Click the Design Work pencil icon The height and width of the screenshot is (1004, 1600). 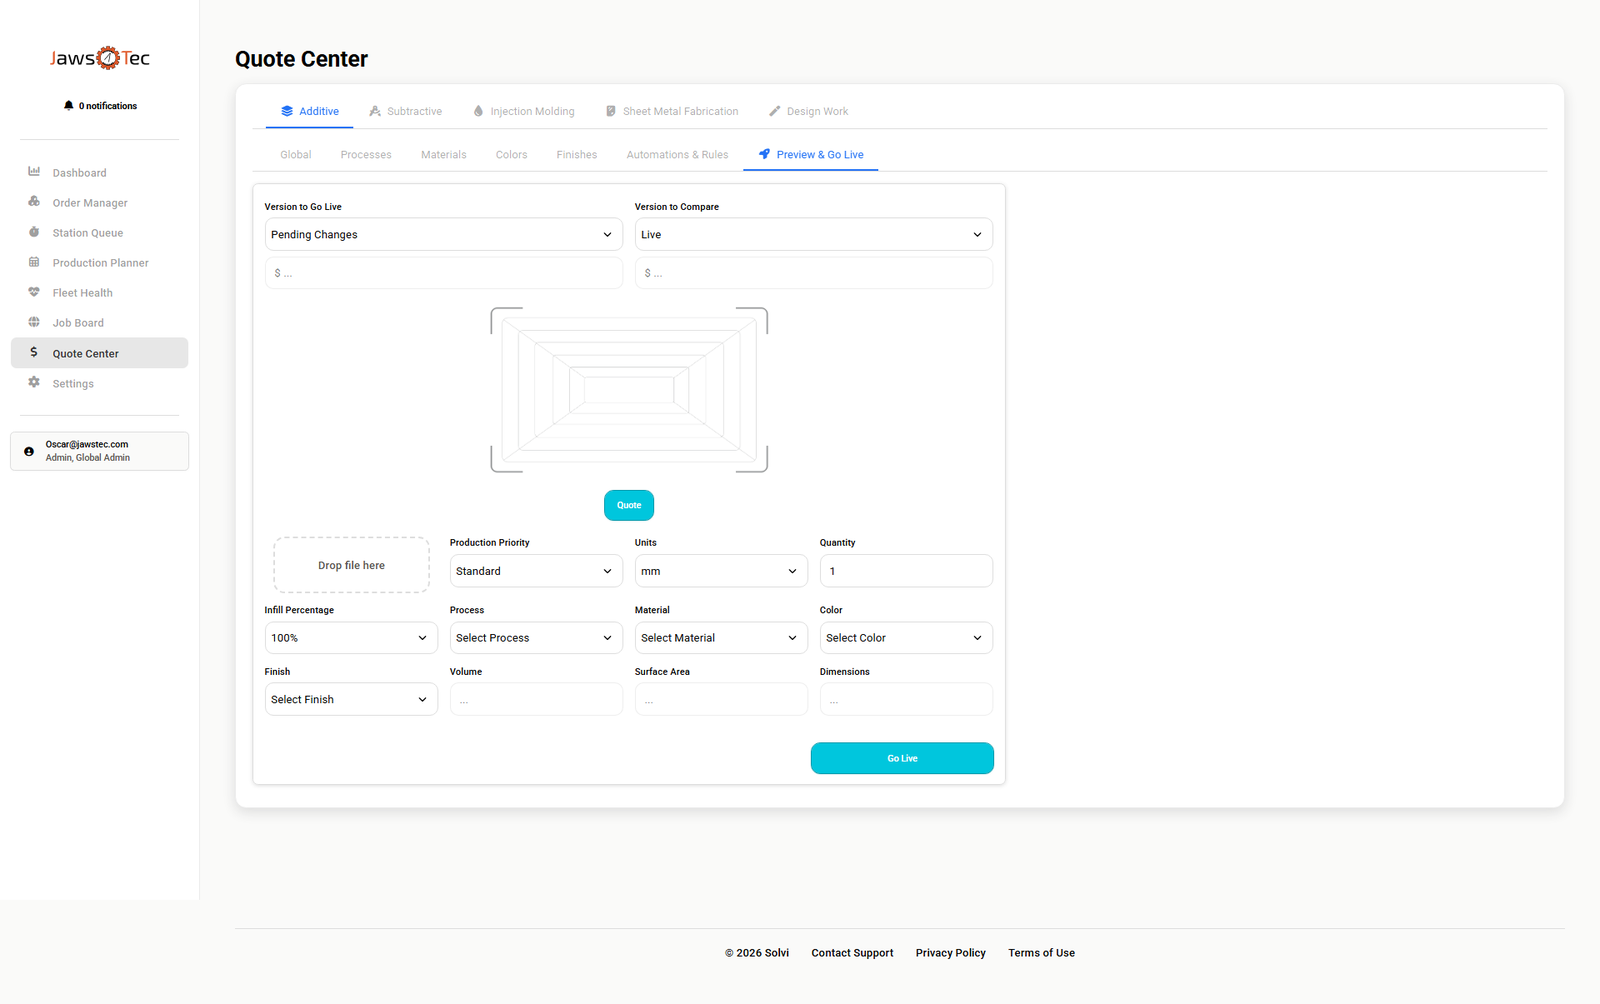(774, 111)
